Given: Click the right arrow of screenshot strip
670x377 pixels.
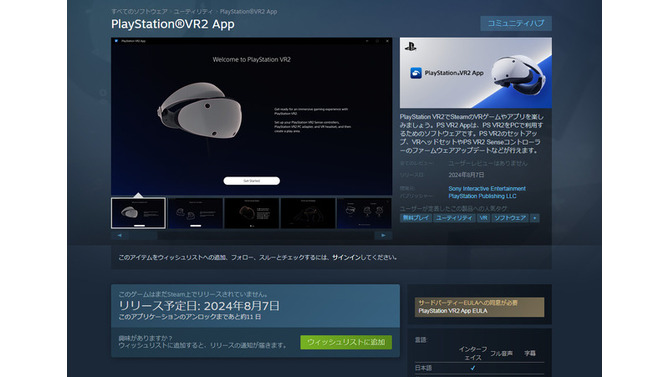Looking at the screenshot, I should (x=383, y=236).
